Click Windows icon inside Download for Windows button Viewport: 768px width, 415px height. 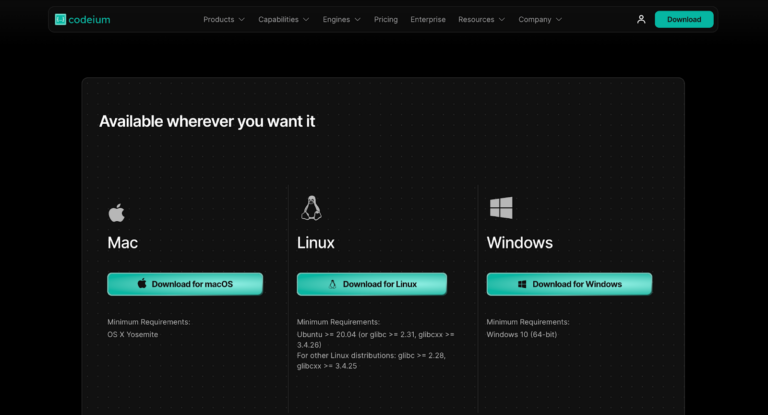(522, 284)
